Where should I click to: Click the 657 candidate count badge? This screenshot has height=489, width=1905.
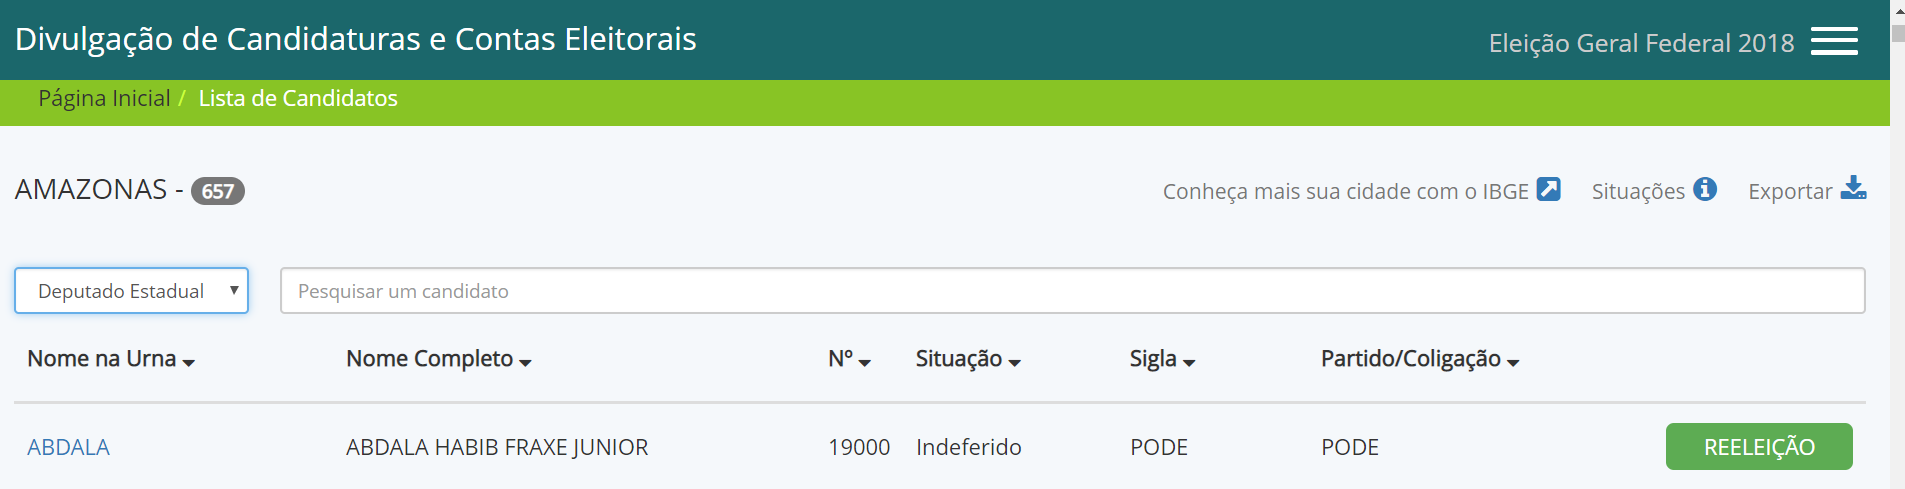[x=218, y=191]
